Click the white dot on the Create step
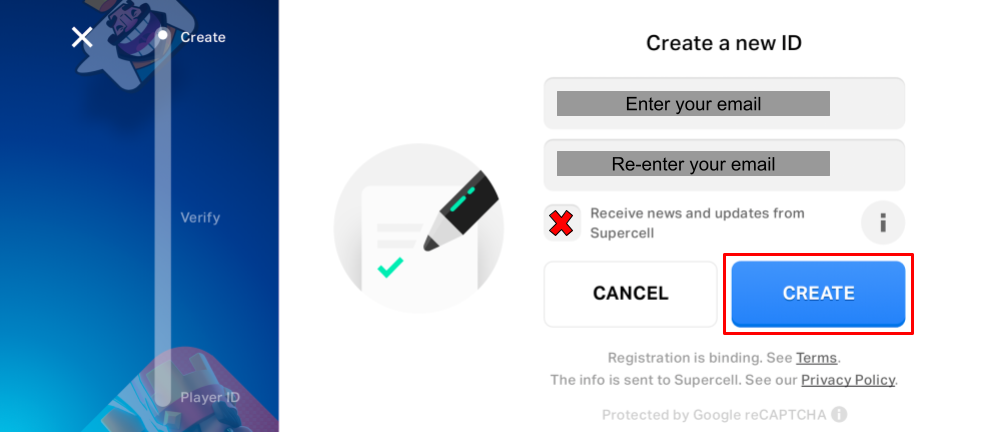Screen dimensions: 994x432 [x=162, y=36]
